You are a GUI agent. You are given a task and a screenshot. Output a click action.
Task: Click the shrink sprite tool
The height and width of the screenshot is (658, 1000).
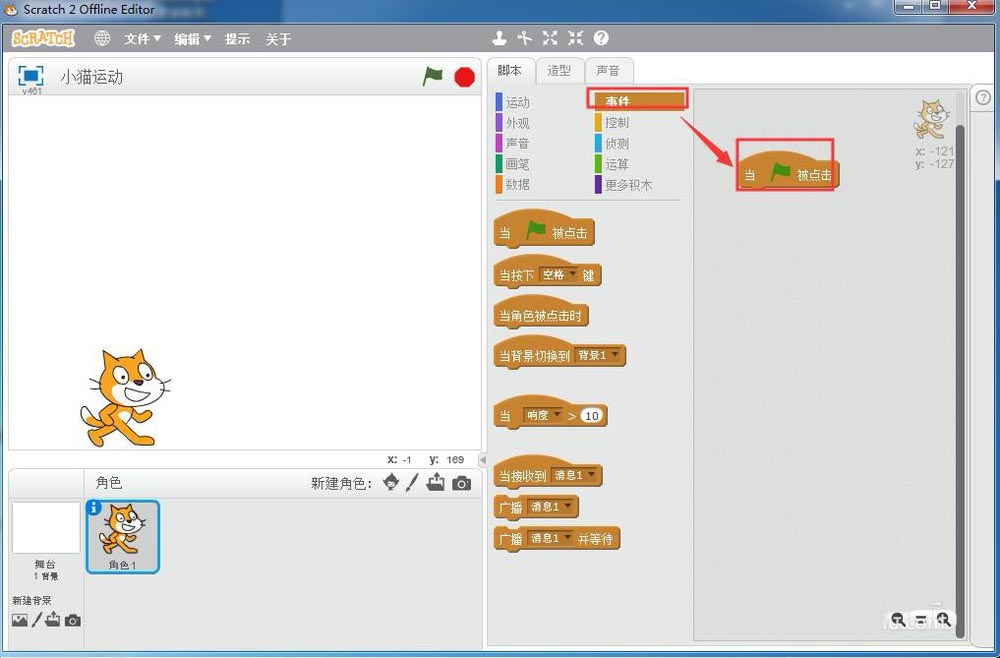575,38
